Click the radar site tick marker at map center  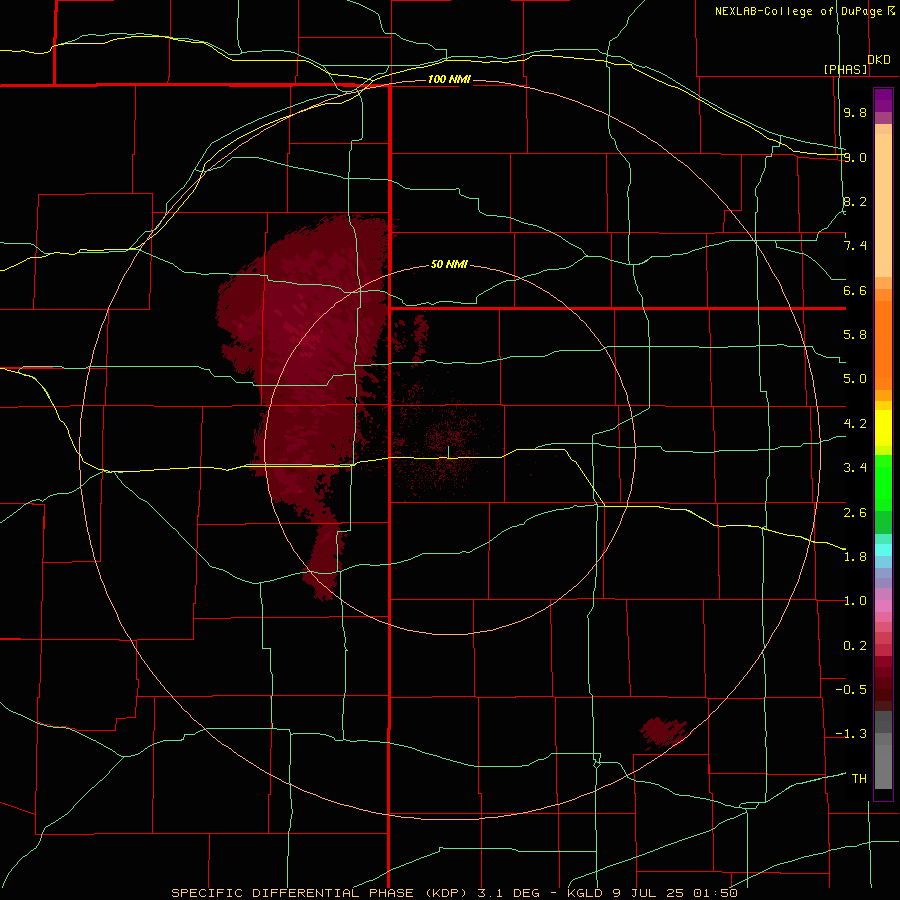pyautogui.click(x=448, y=452)
